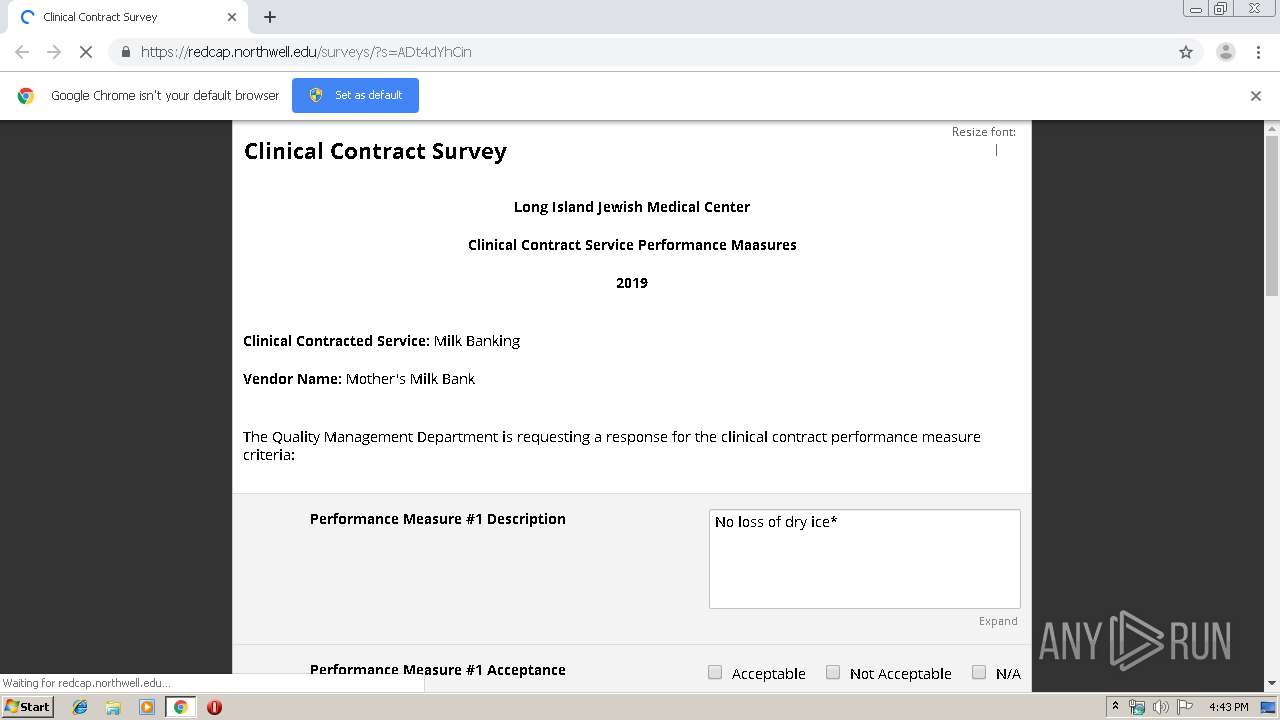The width and height of the screenshot is (1280, 720).
Task: Click the Long Island Jewish Medical Center text
Action: click(x=632, y=207)
